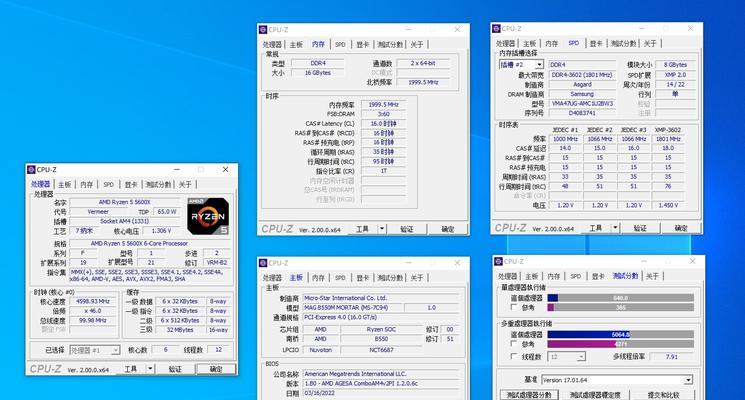The width and height of the screenshot is (745, 400).
Task: Switch to the 主板 tab in the processor window
Action: 65,184
